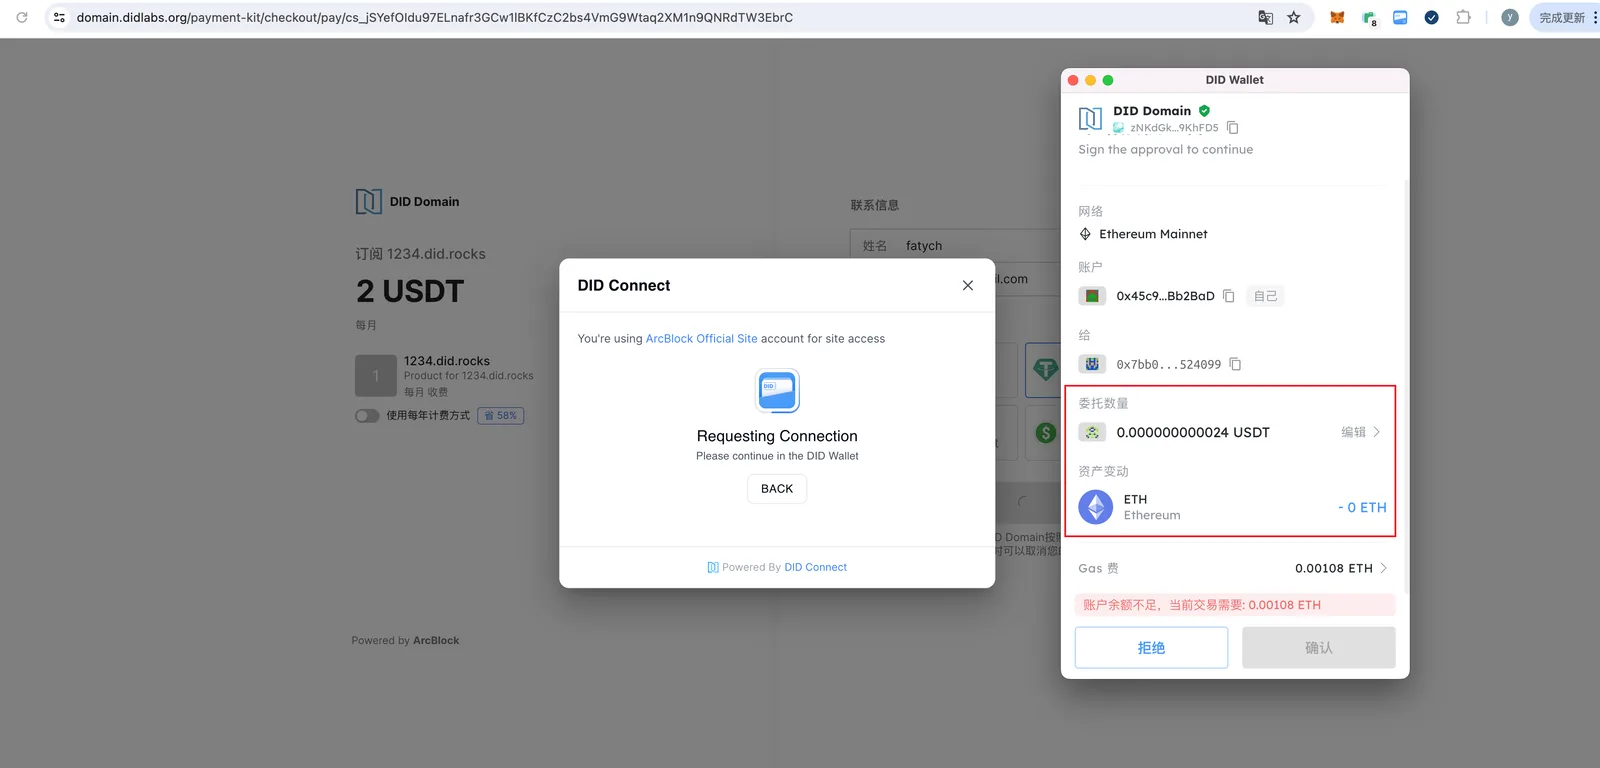
Task: Open the MetaMask fox extension
Action: tap(1337, 17)
